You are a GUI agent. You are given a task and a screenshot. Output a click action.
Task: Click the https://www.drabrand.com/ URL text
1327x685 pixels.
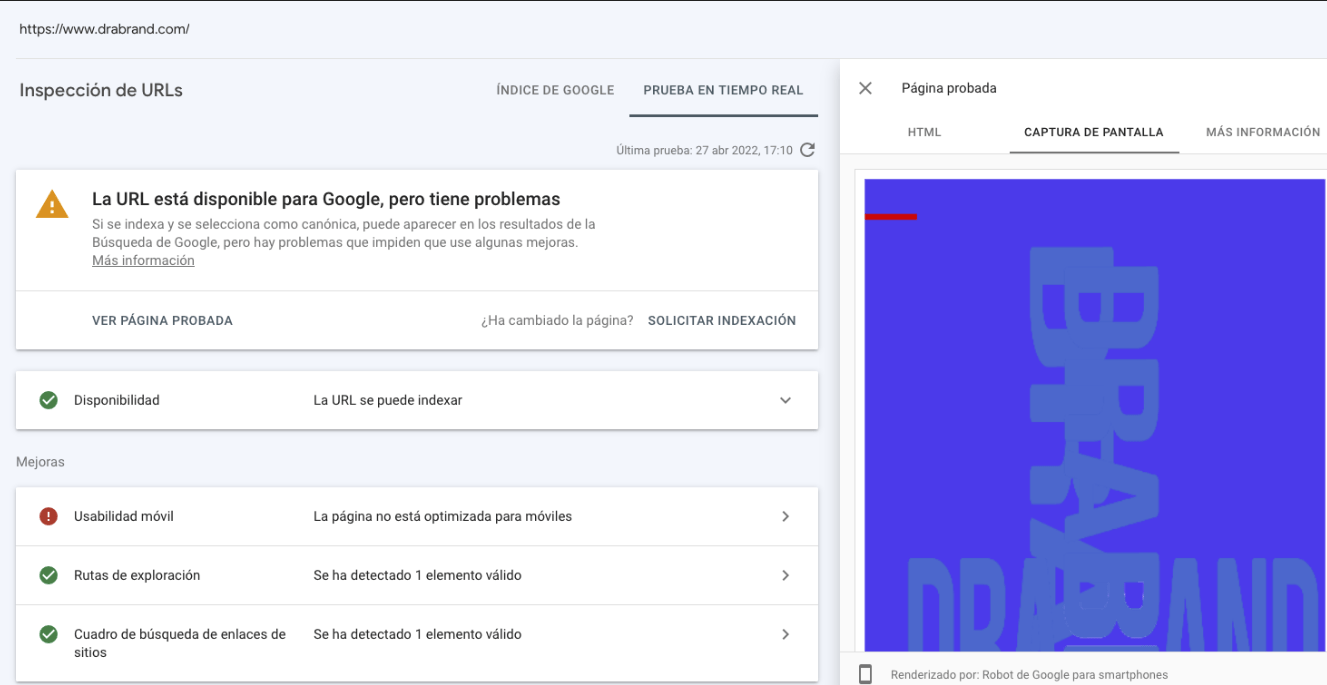[x=104, y=29]
